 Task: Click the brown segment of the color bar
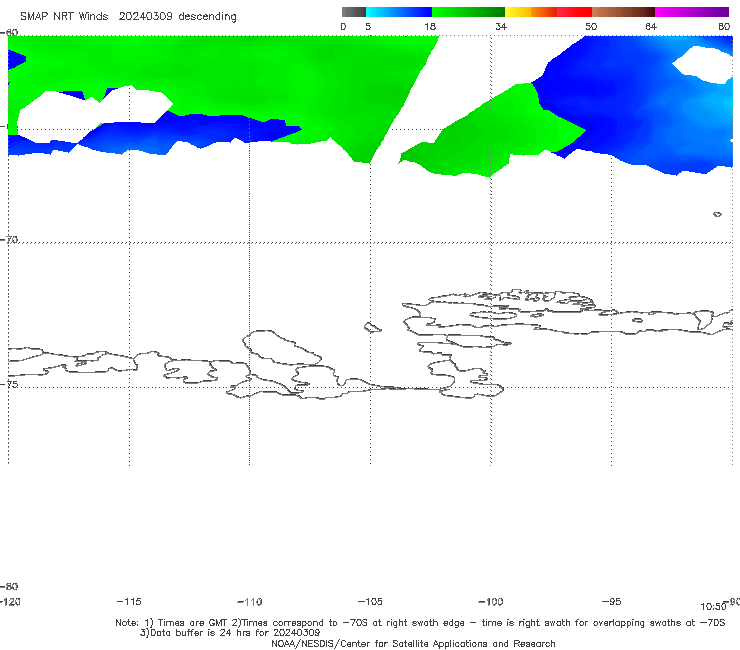coord(623,12)
